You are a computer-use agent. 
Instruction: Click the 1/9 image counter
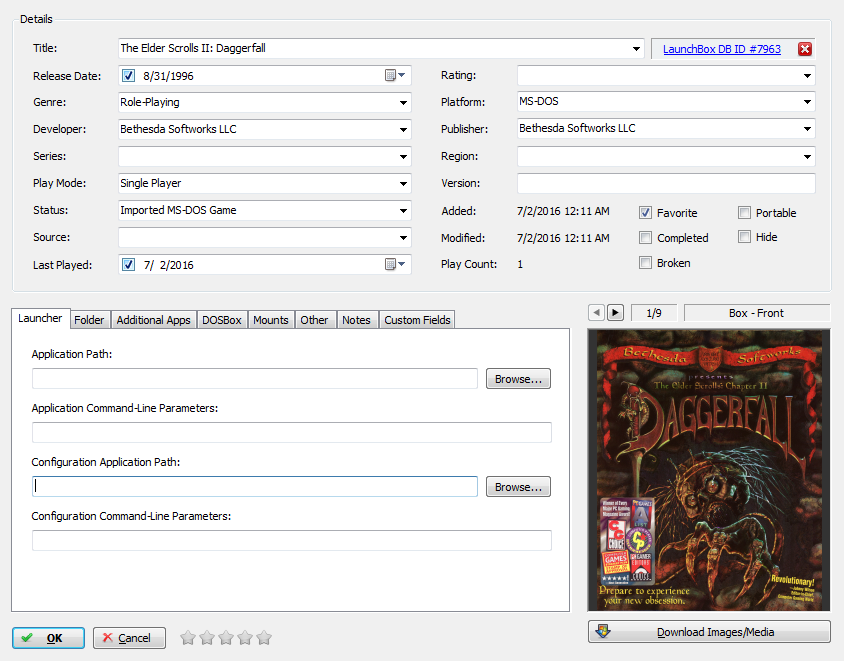654,313
